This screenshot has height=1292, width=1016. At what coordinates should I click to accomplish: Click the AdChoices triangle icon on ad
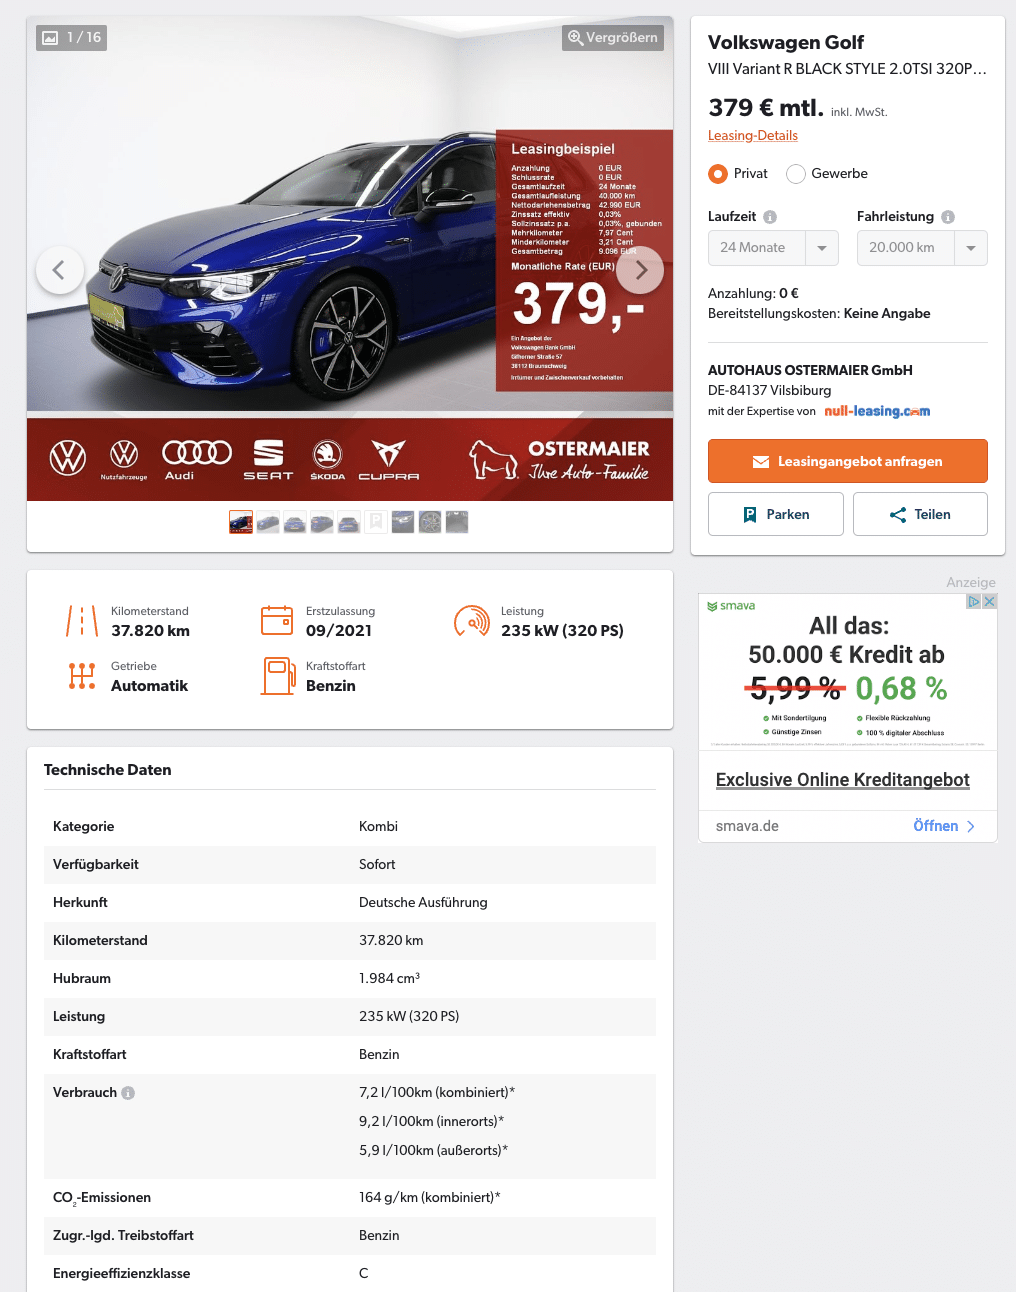(x=973, y=601)
